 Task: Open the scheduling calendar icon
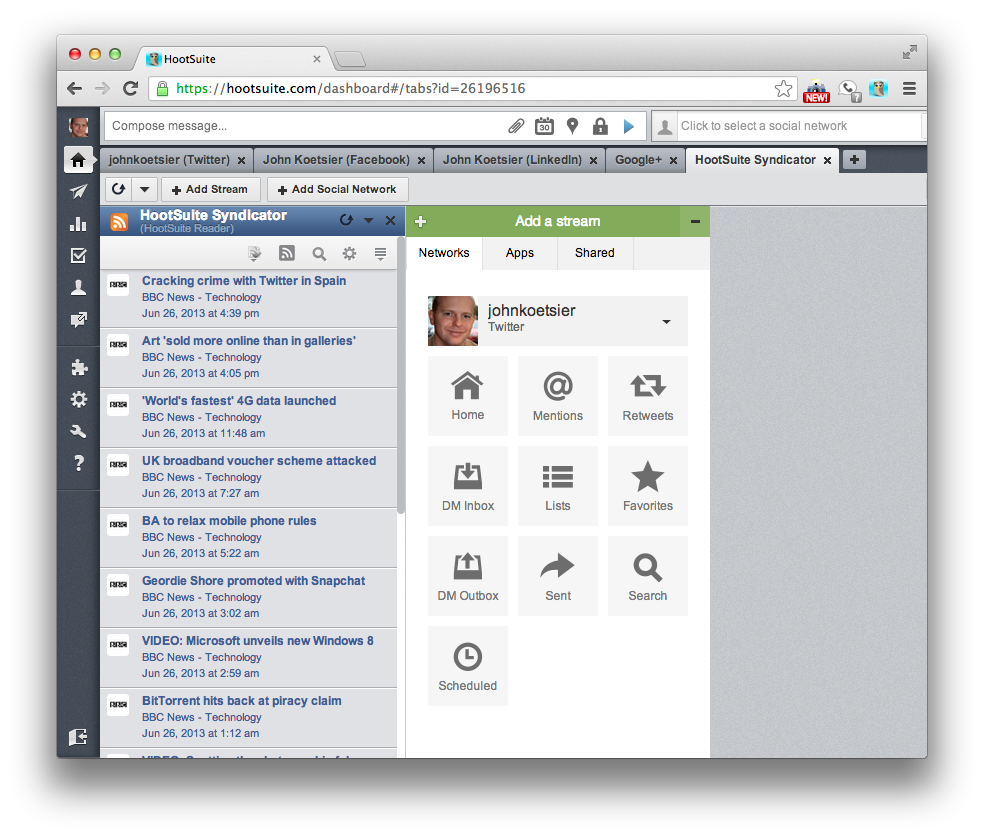pyautogui.click(x=544, y=126)
